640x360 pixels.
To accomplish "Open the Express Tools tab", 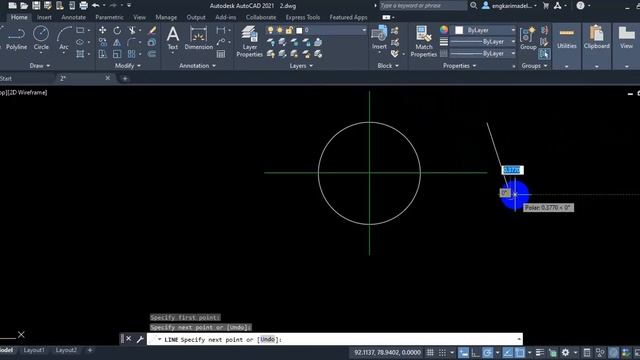I will [x=302, y=17].
